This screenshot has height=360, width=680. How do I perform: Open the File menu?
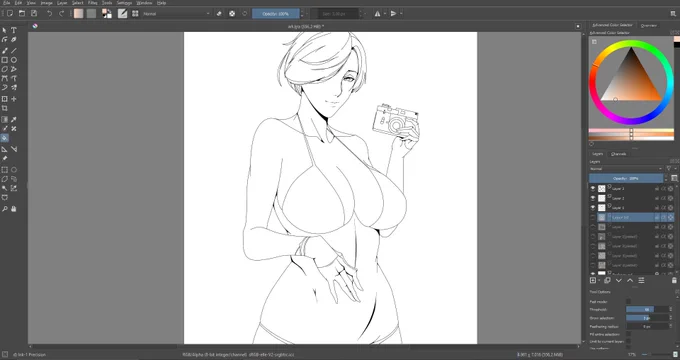(7, 3)
